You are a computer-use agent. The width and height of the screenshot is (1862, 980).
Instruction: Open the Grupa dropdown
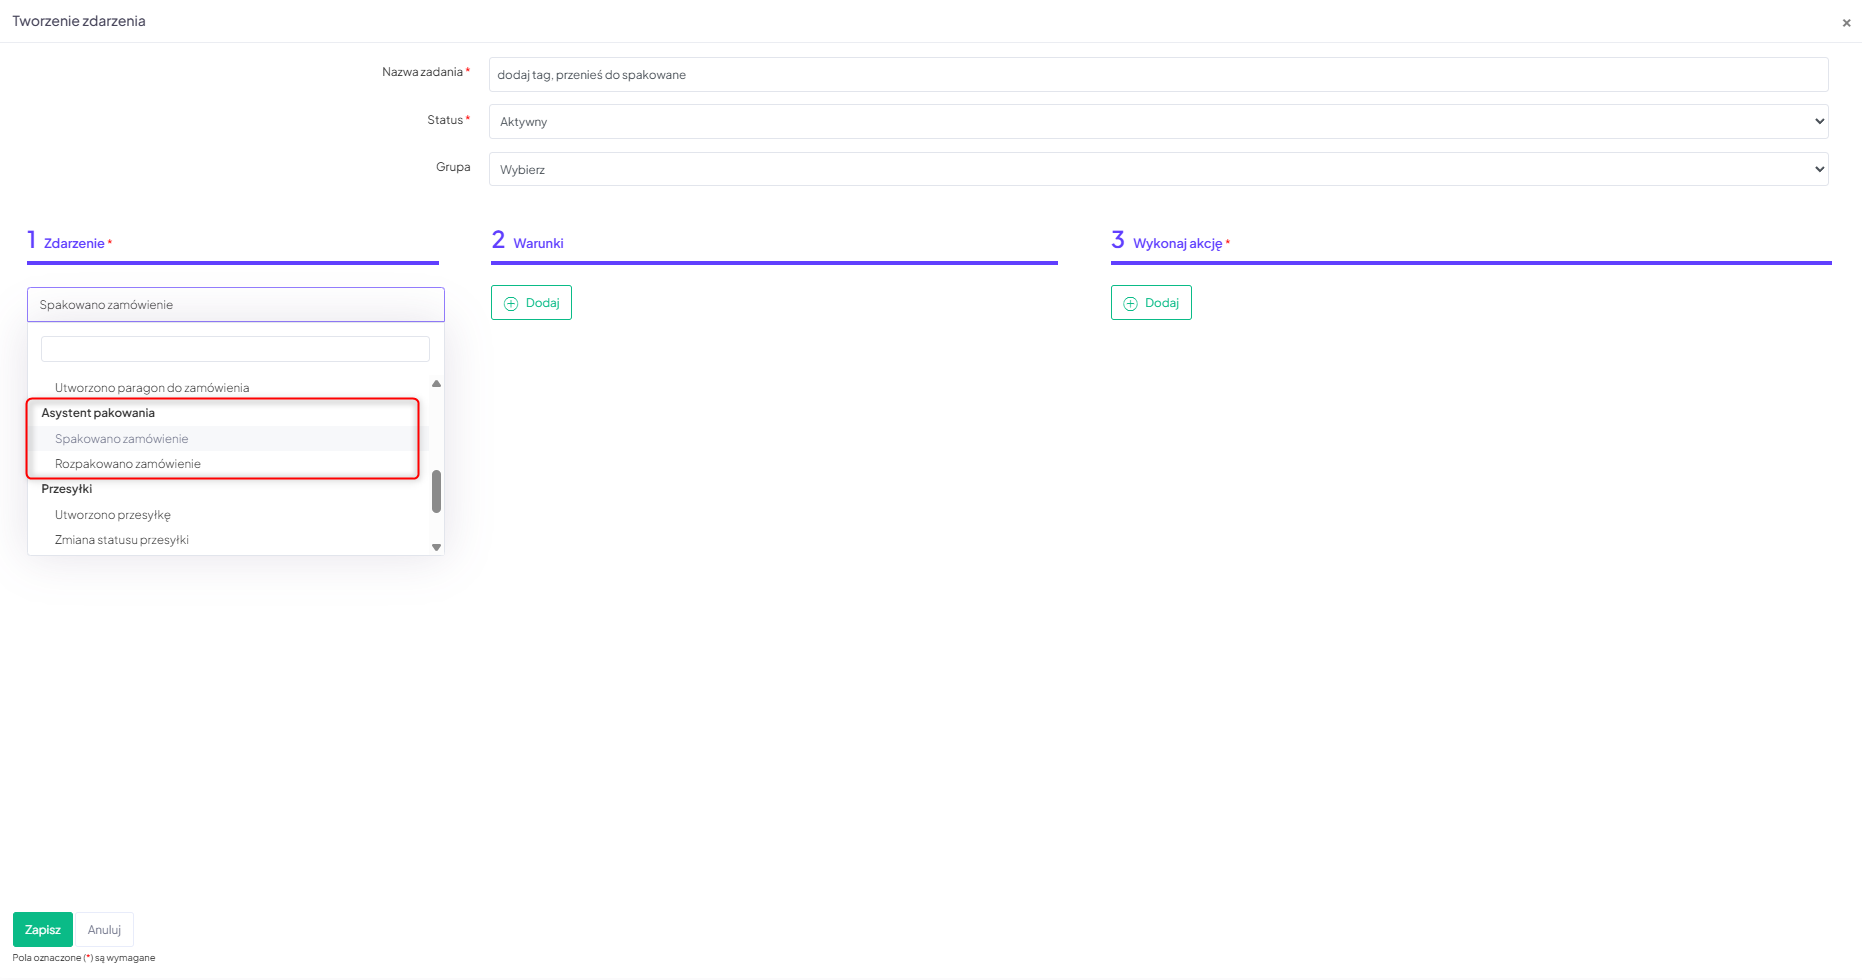click(x=1157, y=170)
